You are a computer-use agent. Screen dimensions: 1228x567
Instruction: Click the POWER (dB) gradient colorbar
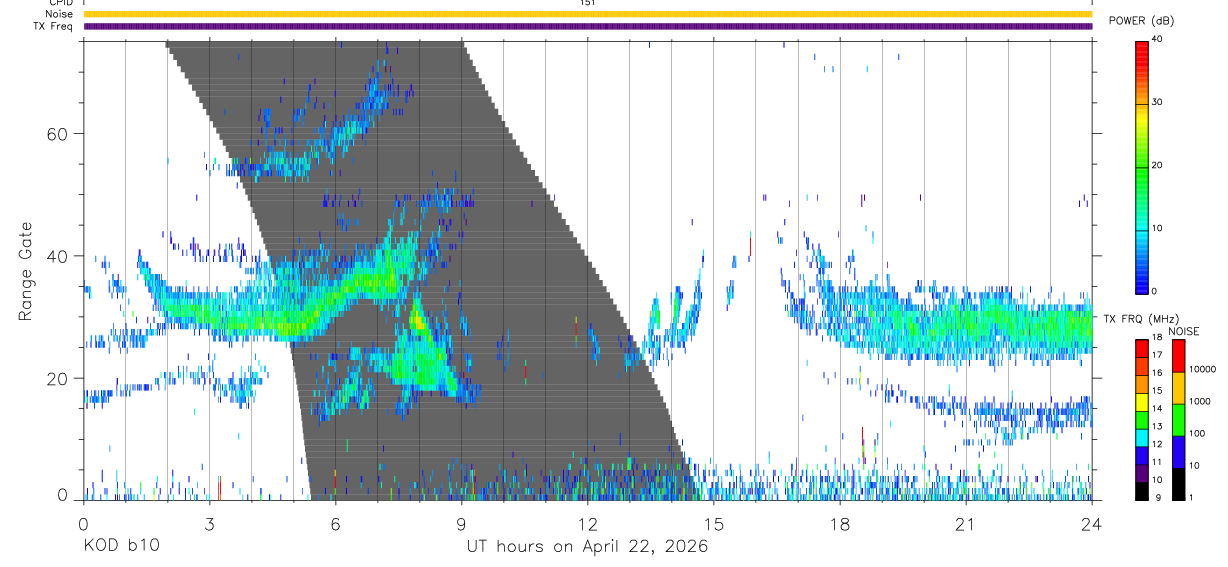point(1143,166)
